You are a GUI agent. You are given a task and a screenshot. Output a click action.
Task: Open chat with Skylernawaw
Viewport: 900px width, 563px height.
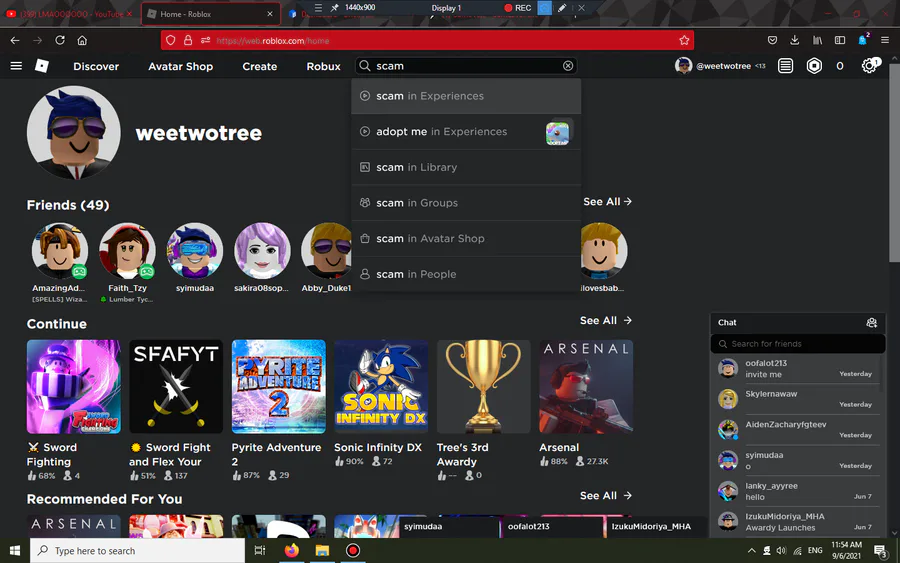[798, 399]
